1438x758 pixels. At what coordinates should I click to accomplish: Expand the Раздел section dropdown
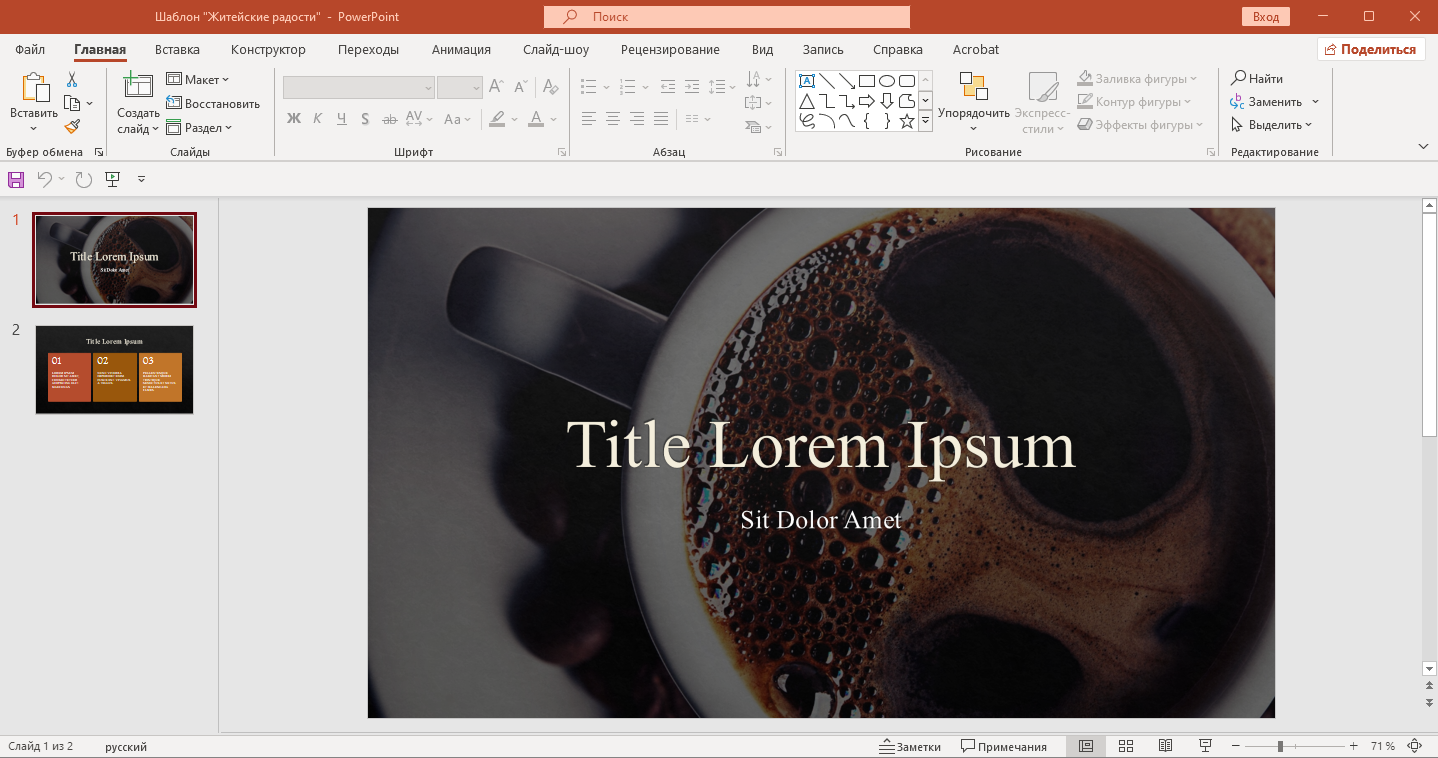click(199, 127)
